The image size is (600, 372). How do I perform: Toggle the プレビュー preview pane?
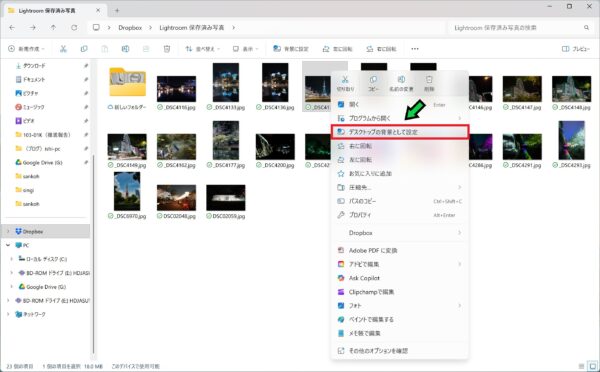[x=576, y=49]
